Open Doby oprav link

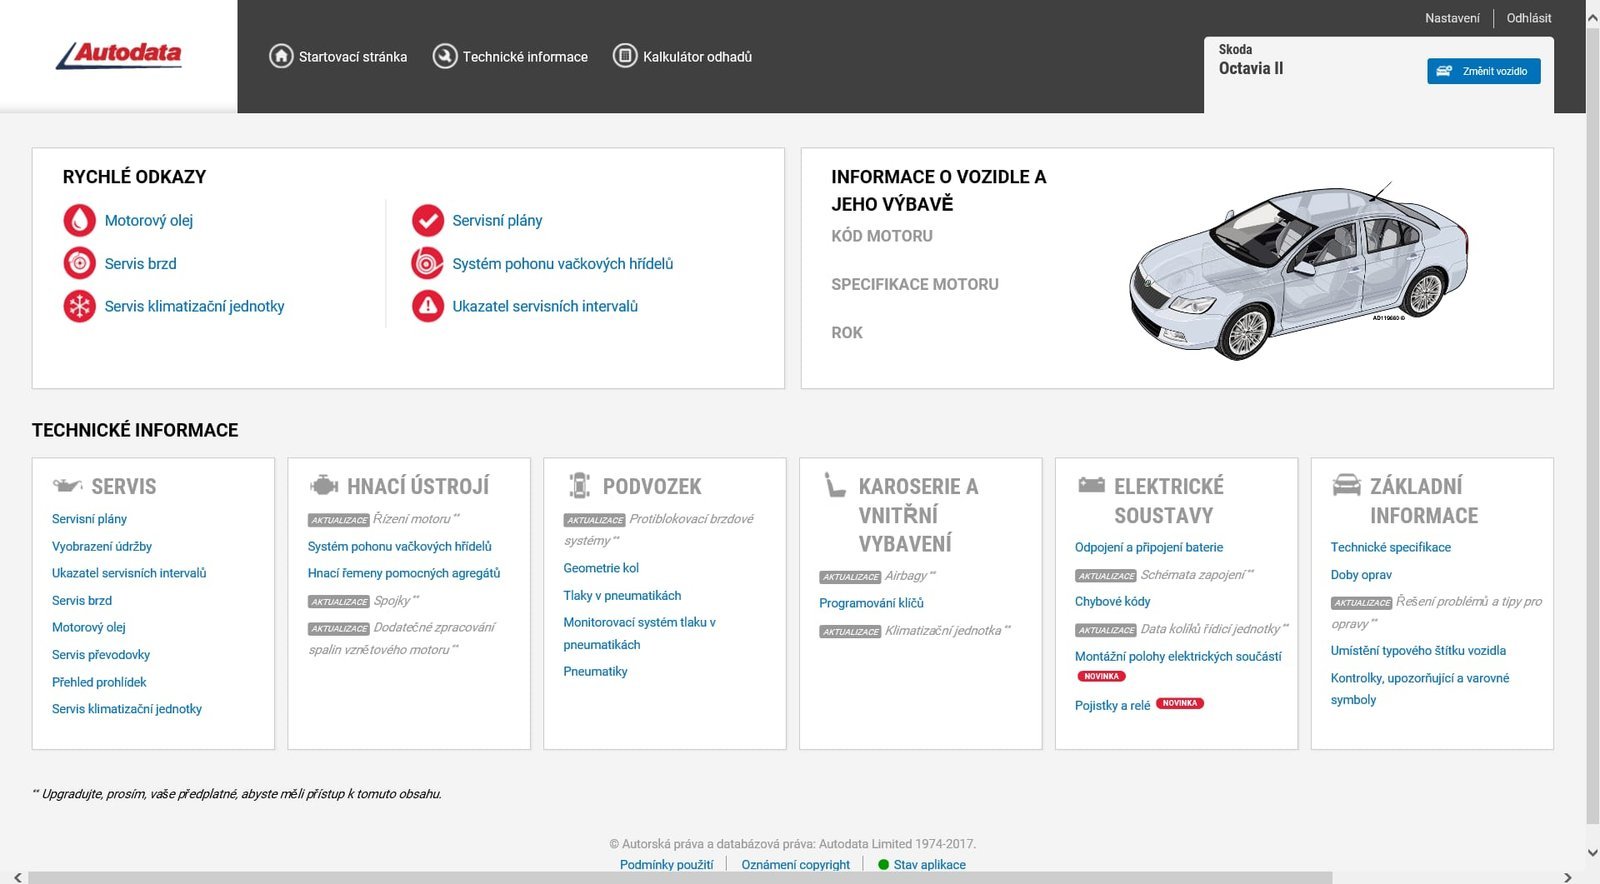[1361, 575]
